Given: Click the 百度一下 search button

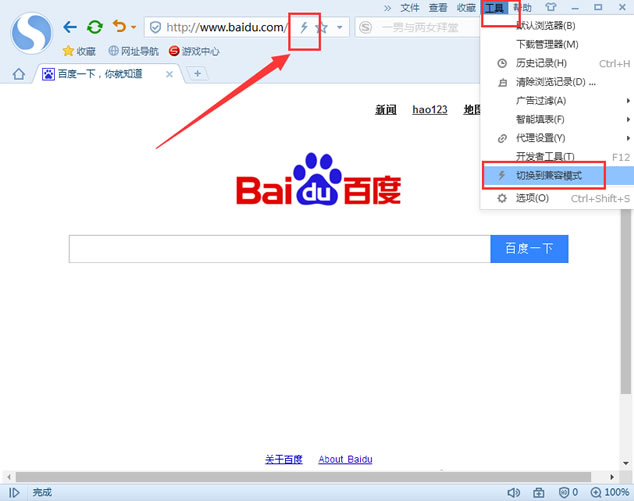Looking at the screenshot, I should 529,249.
